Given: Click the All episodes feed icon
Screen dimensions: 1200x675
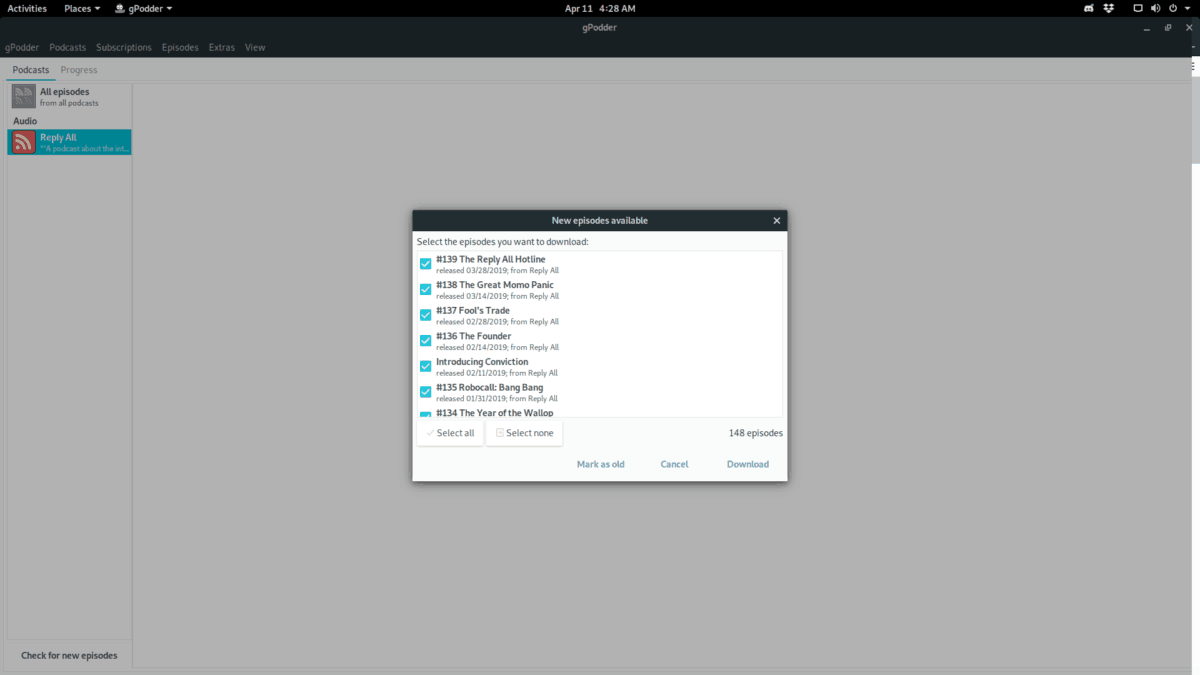Looking at the screenshot, I should 24,96.
